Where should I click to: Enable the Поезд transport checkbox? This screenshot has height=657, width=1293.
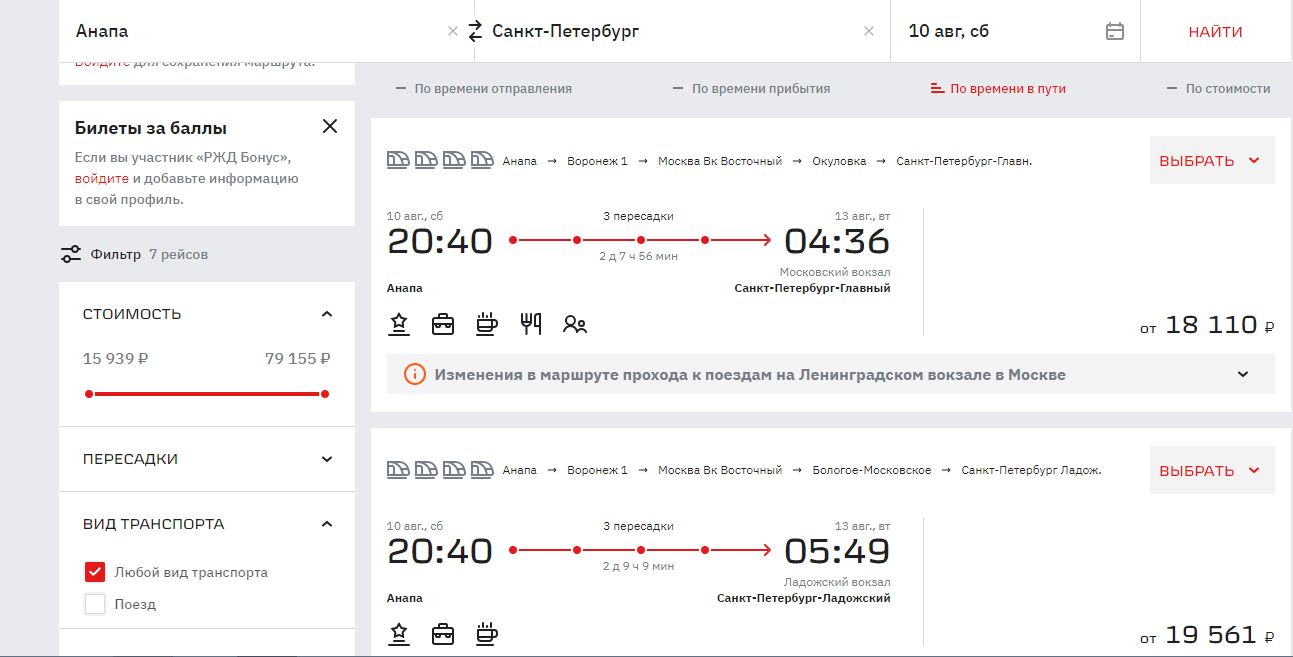(95, 604)
